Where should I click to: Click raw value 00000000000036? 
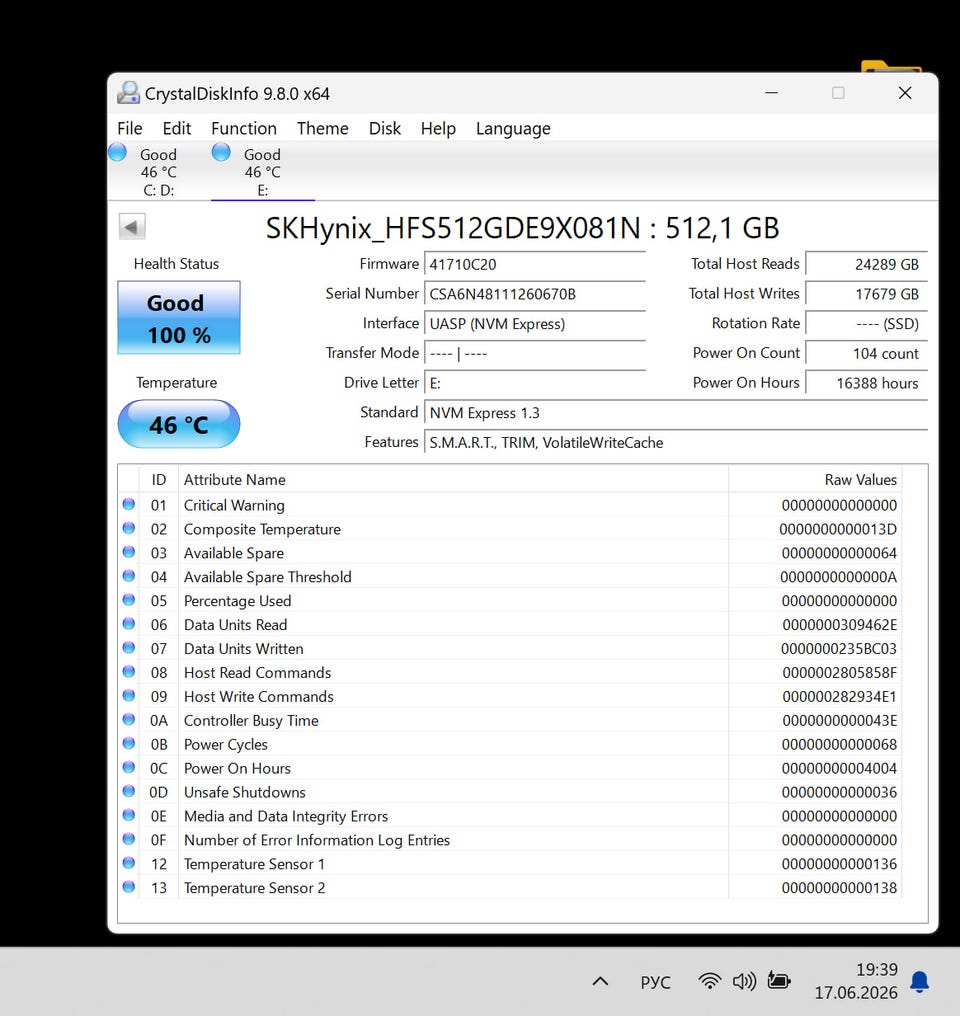coord(839,792)
